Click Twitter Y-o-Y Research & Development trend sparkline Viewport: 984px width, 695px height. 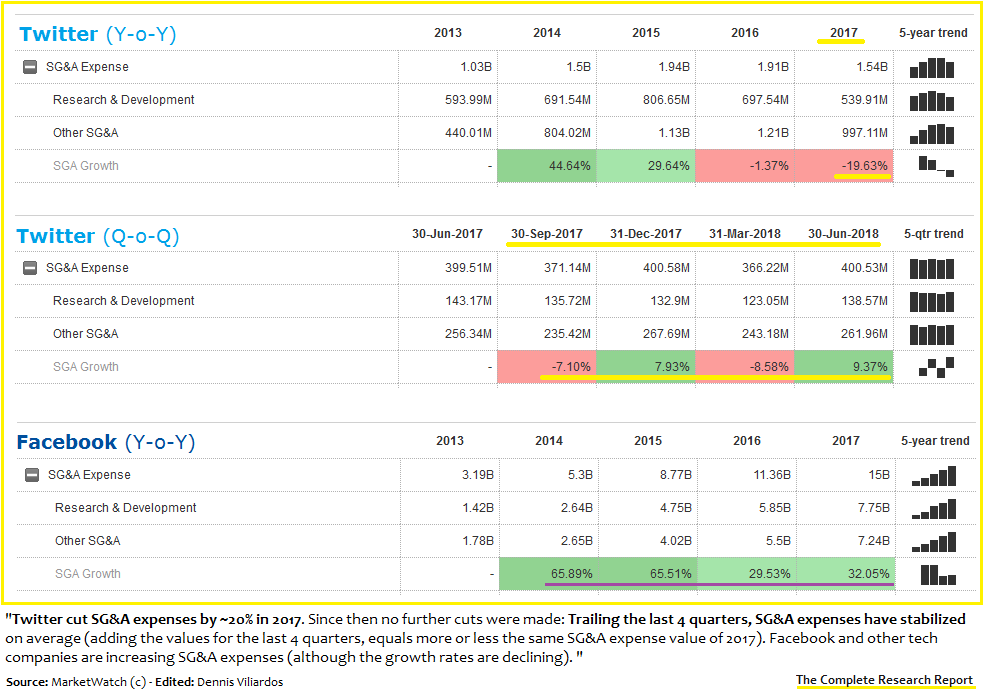(x=932, y=100)
